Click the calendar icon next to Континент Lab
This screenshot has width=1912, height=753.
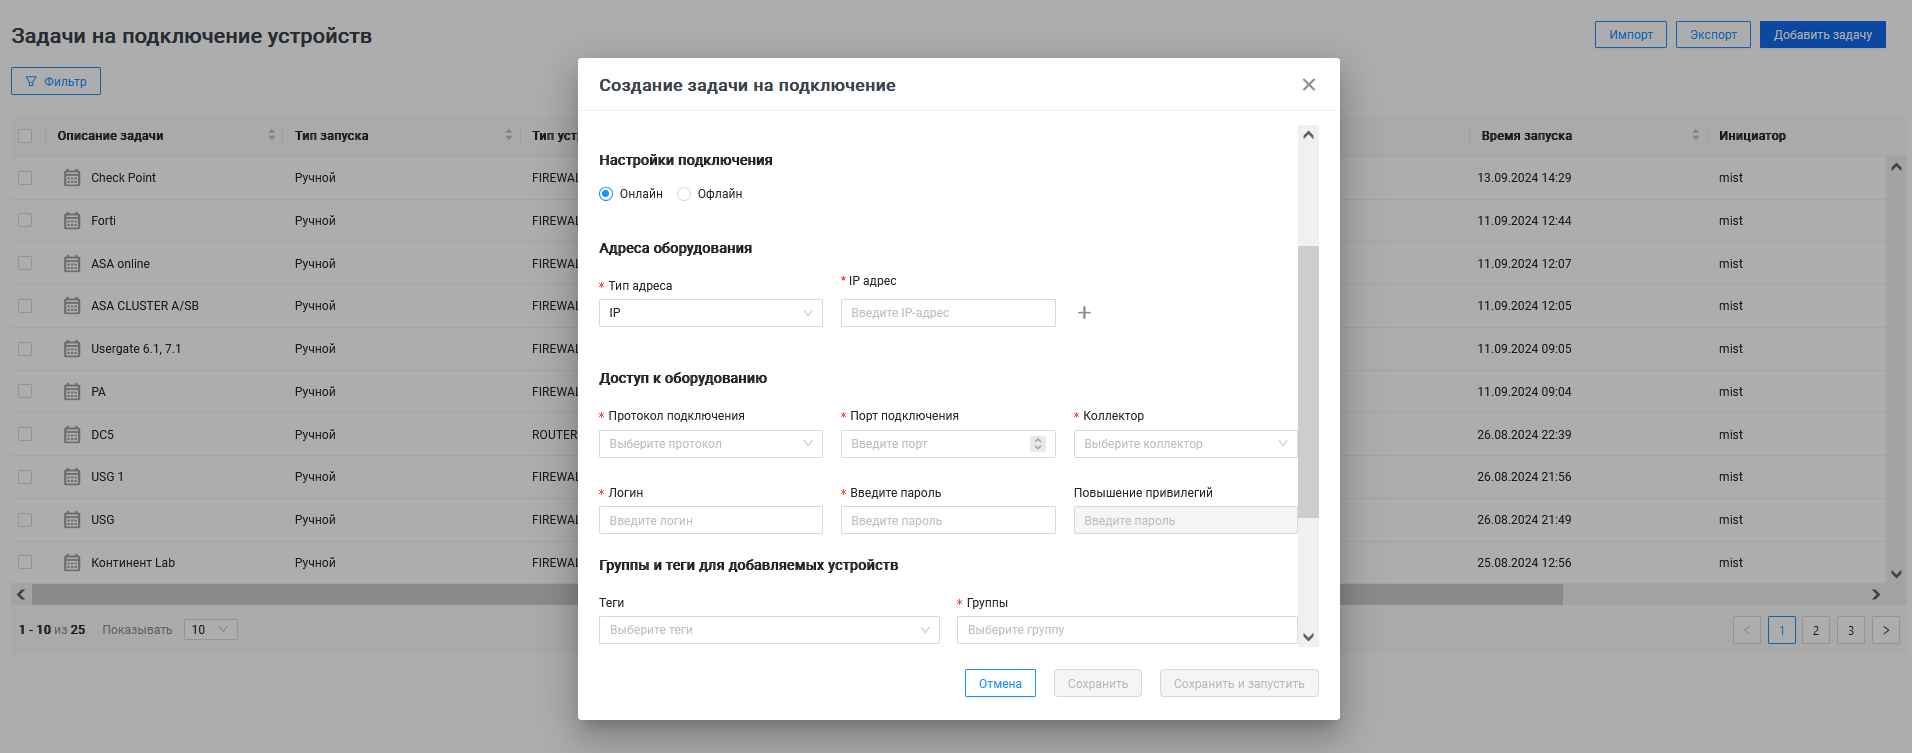point(72,563)
